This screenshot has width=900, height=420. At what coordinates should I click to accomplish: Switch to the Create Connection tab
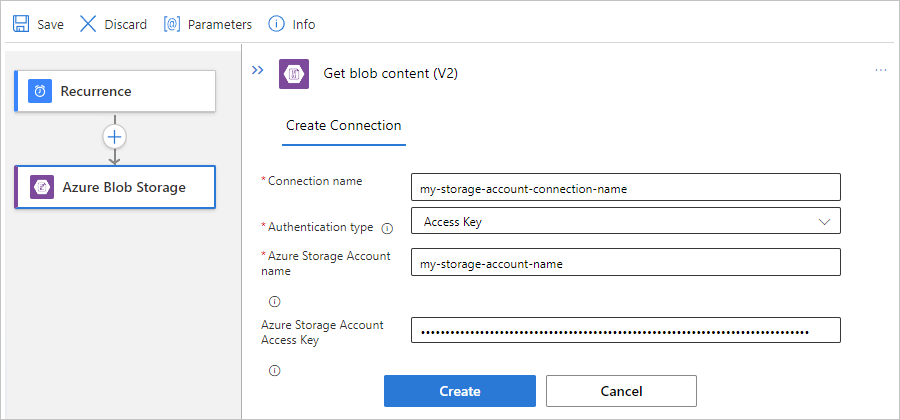[344, 126]
